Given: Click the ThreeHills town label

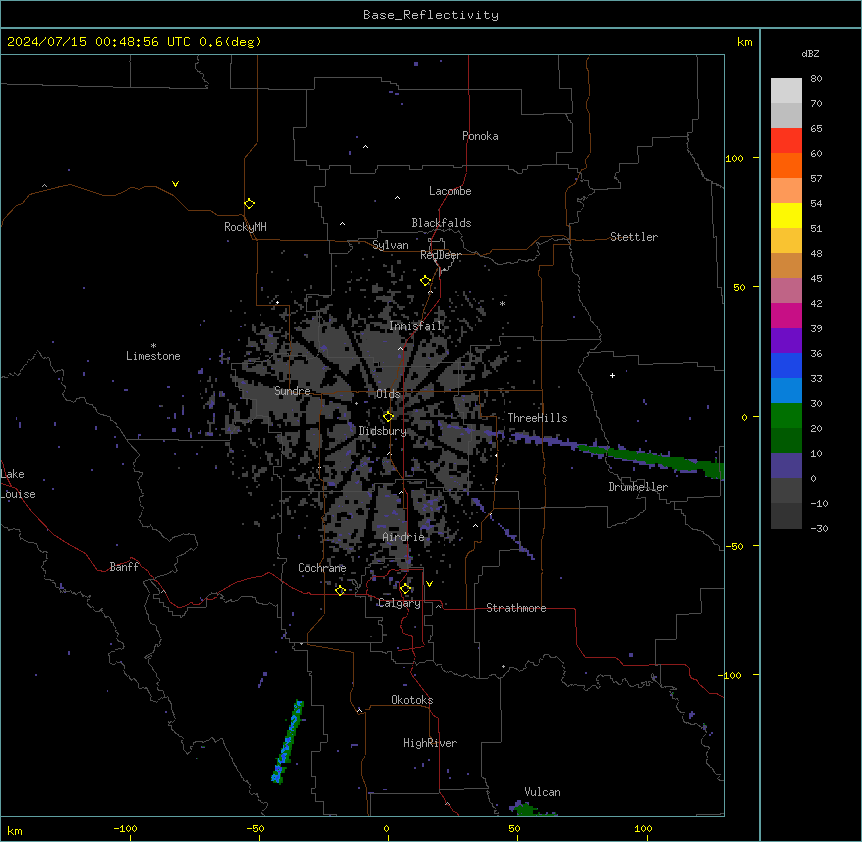Looking at the screenshot, I should [x=537, y=418].
